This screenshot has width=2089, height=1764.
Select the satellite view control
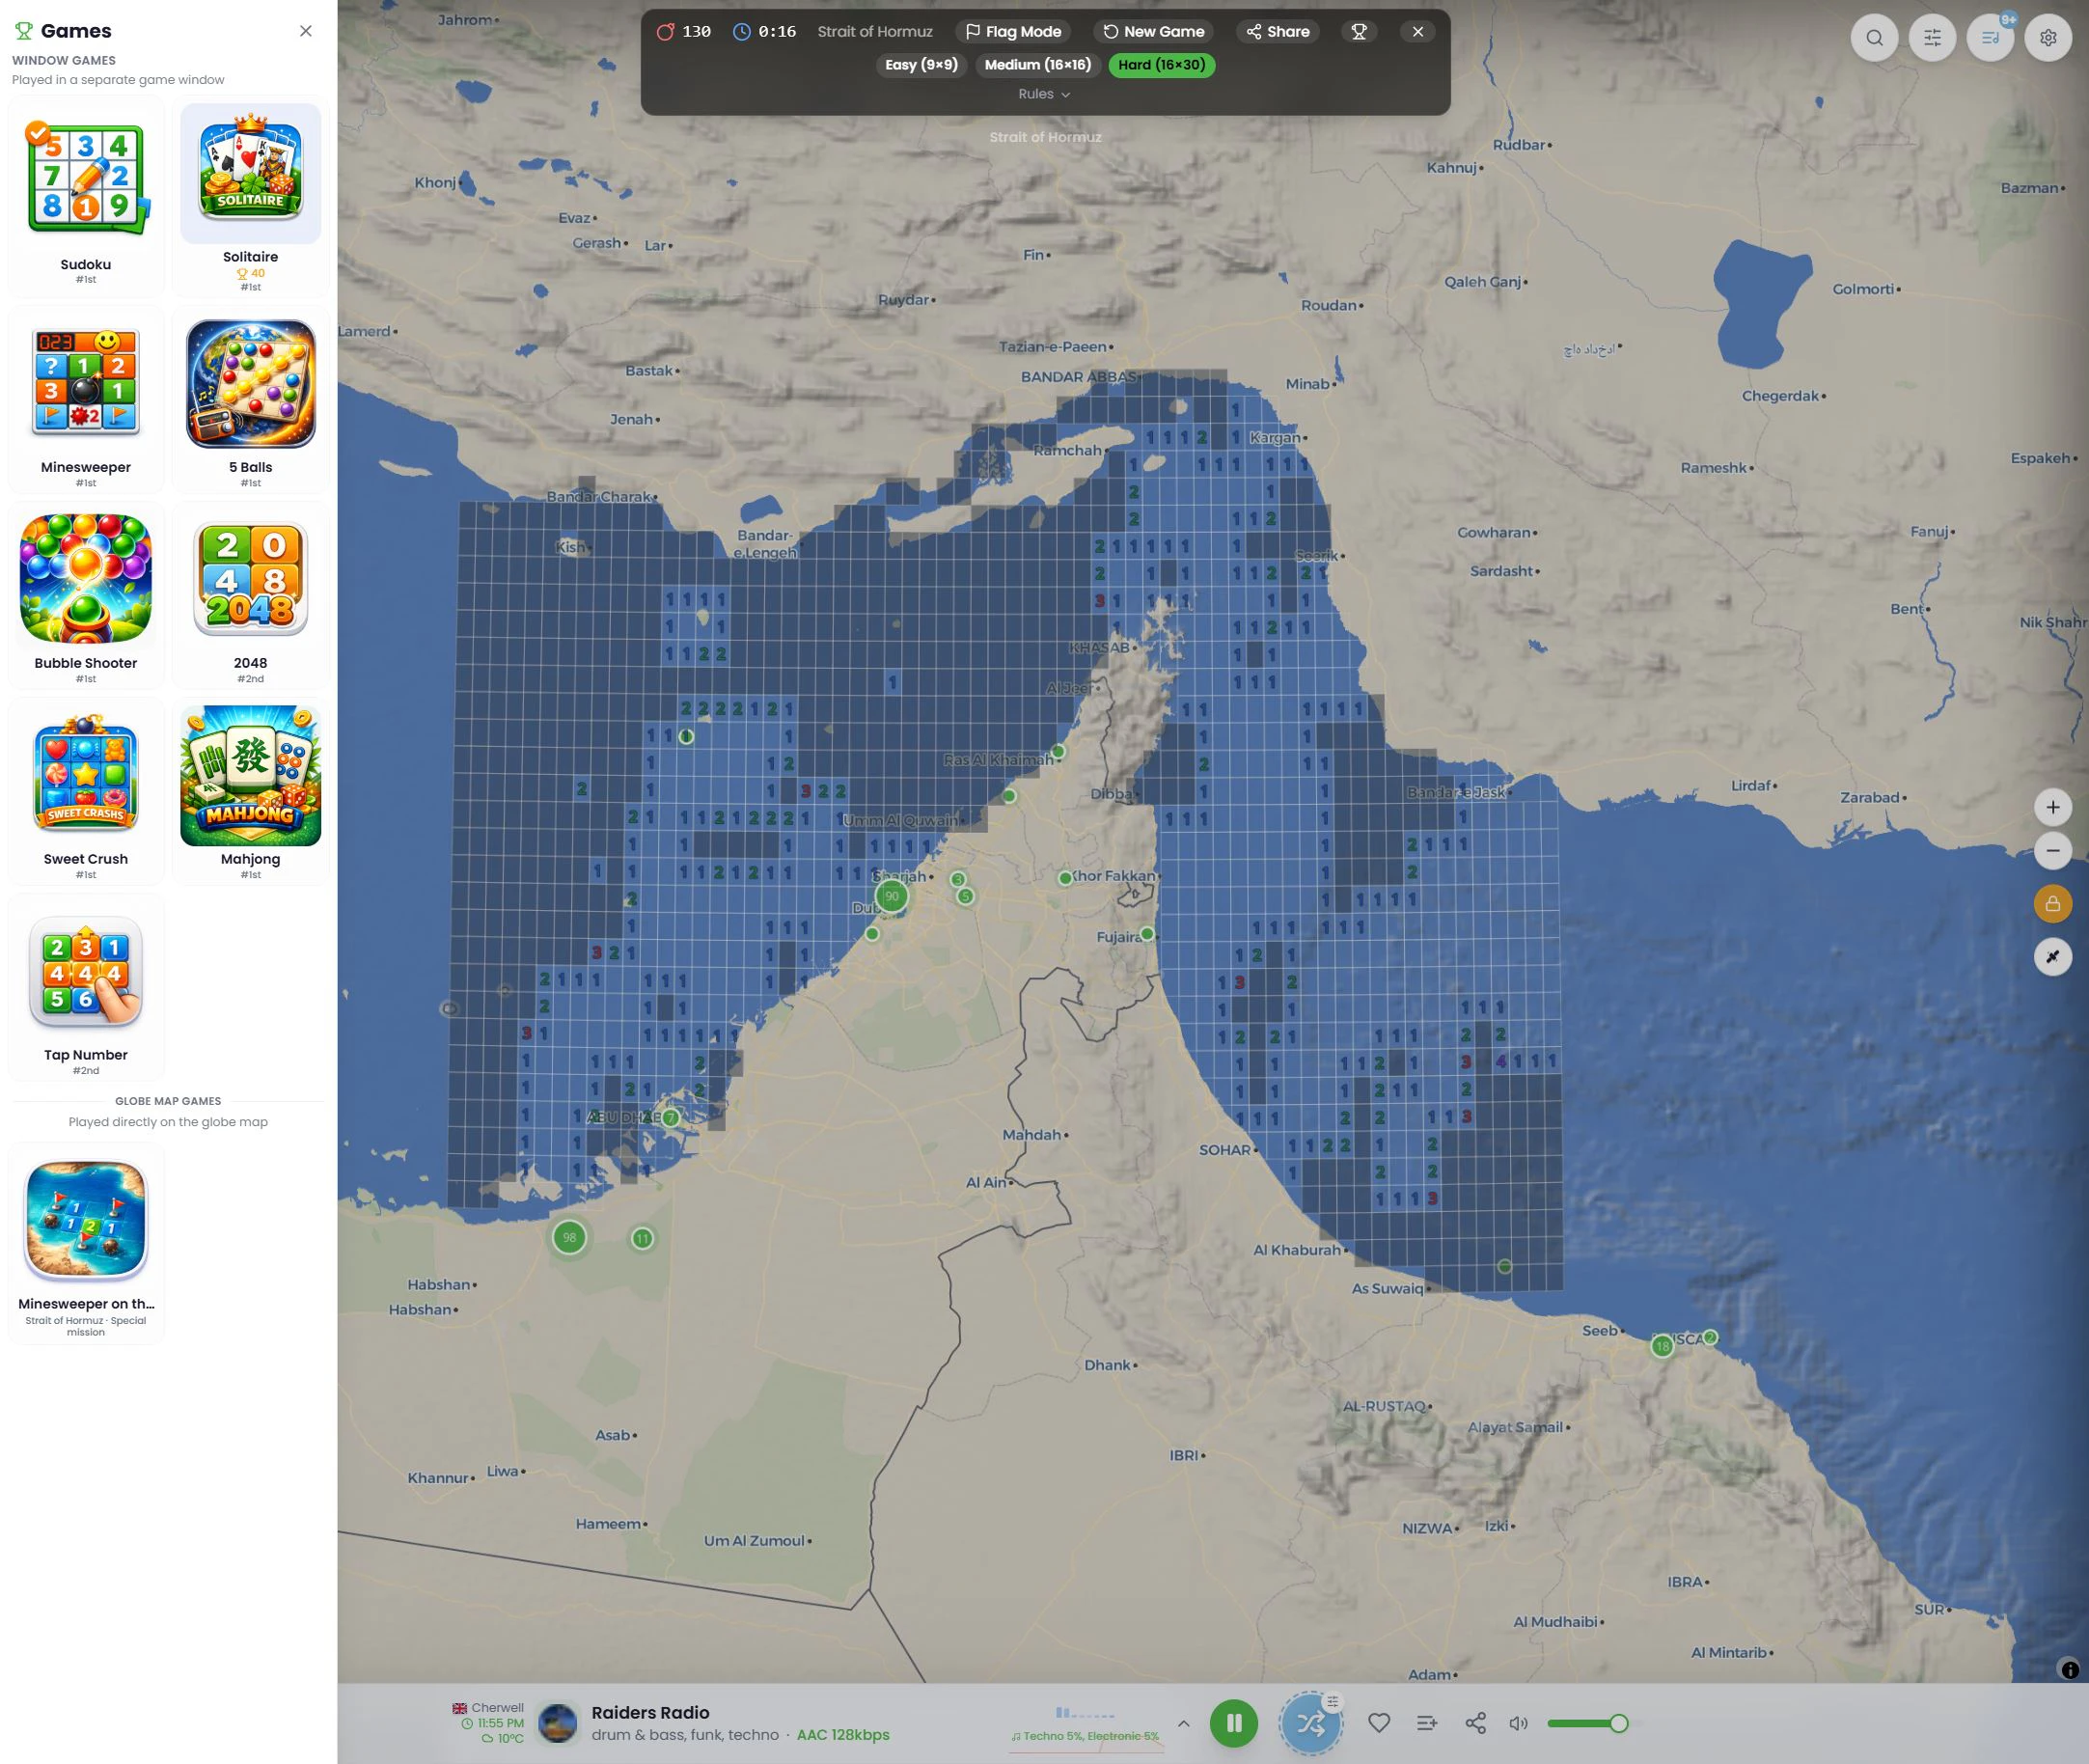pos(2054,957)
